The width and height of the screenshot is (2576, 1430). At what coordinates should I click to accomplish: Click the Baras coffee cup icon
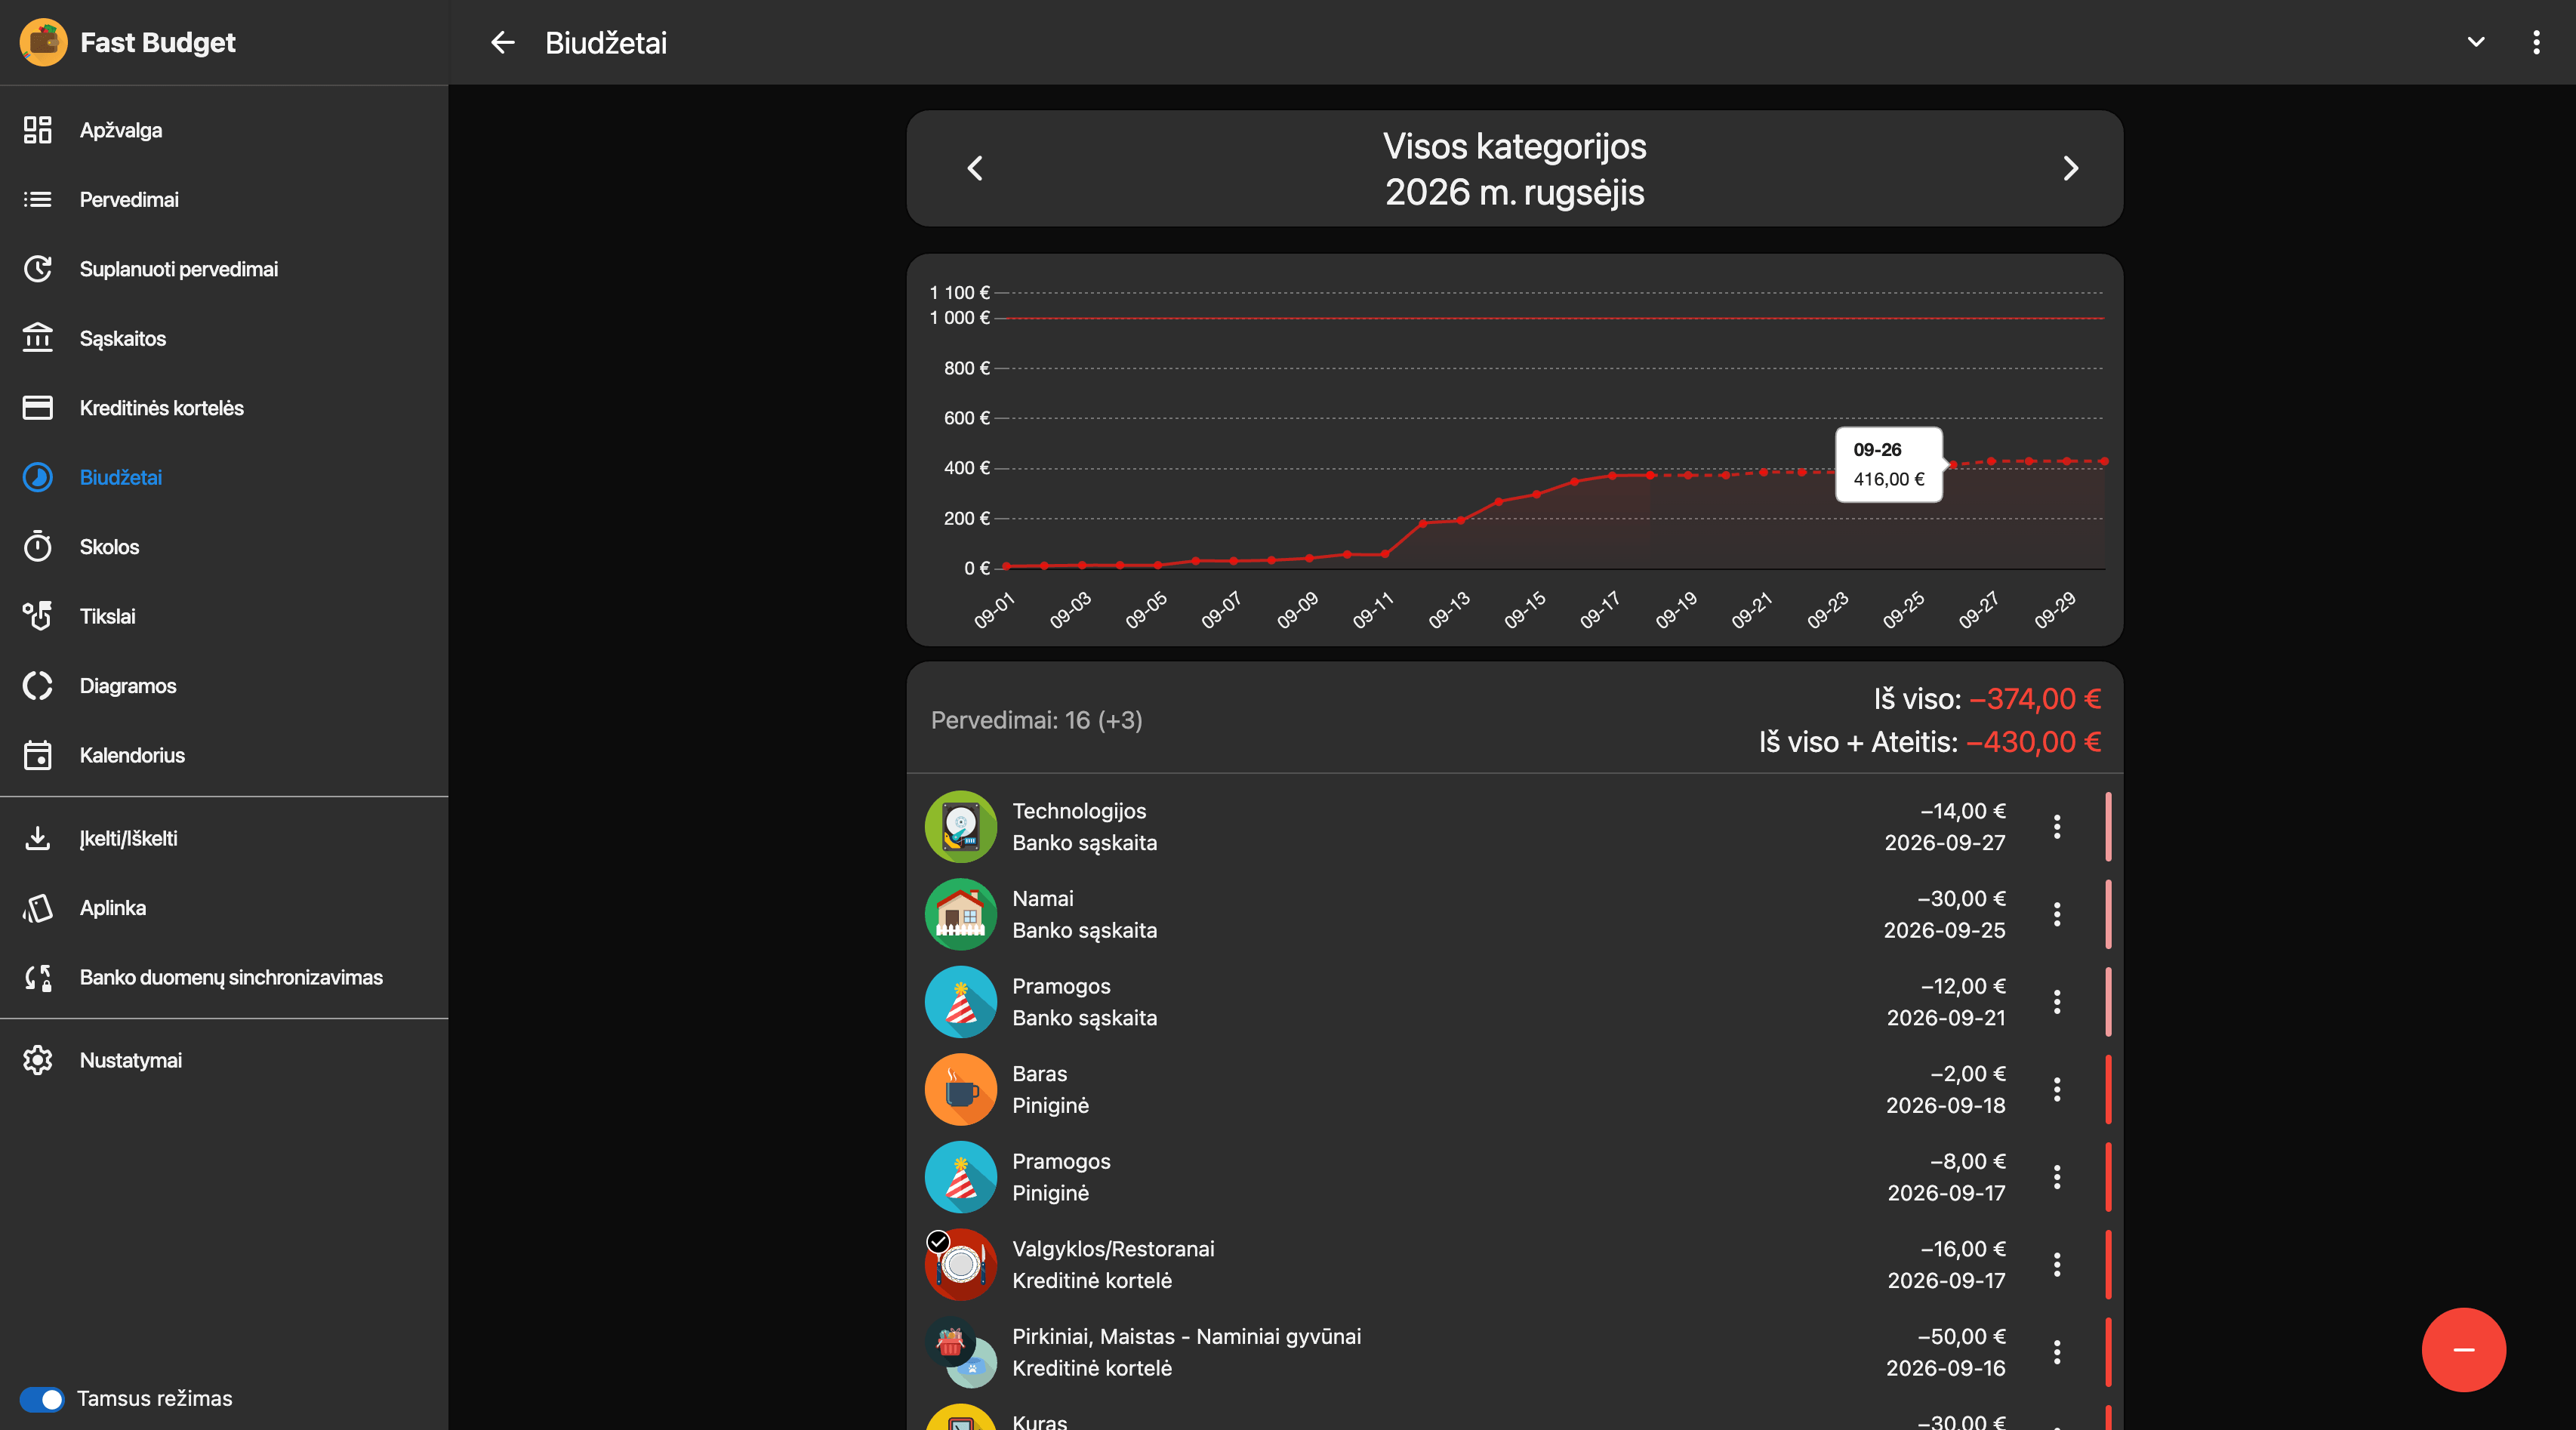pyautogui.click(x=960, y=1089)
